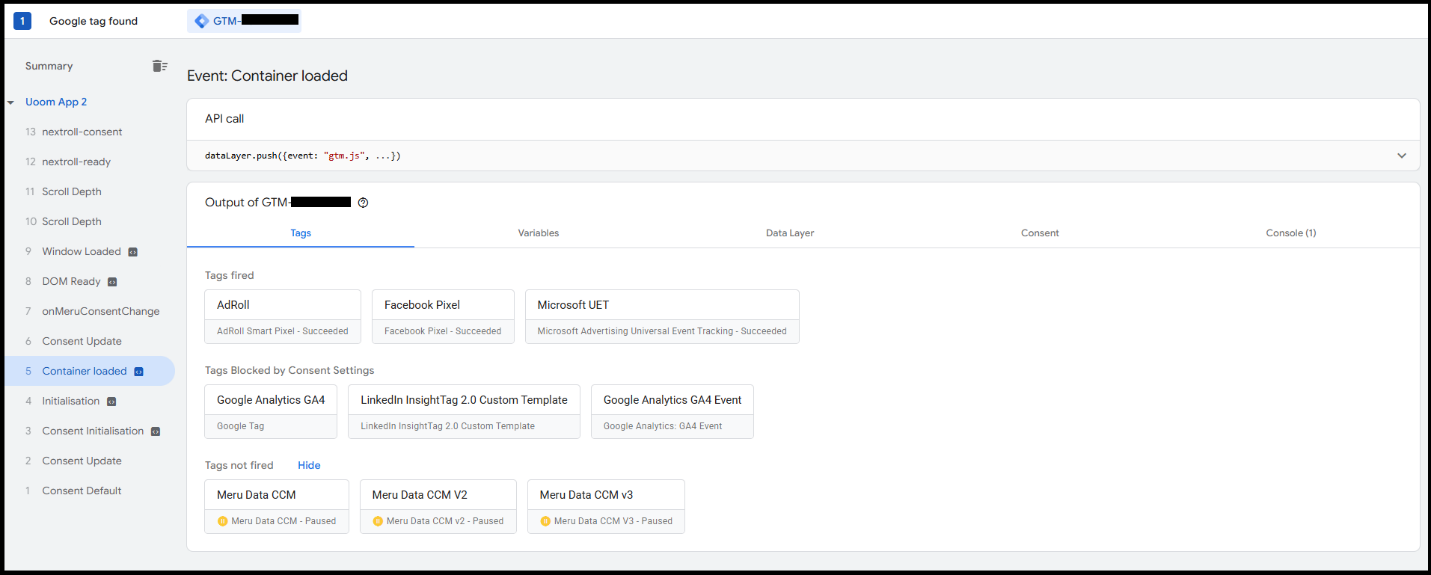Expand the dataLayer.push API call chevron
Image resolution: width=1431 pixels, height=575 pixels.
coord(1401,156)
